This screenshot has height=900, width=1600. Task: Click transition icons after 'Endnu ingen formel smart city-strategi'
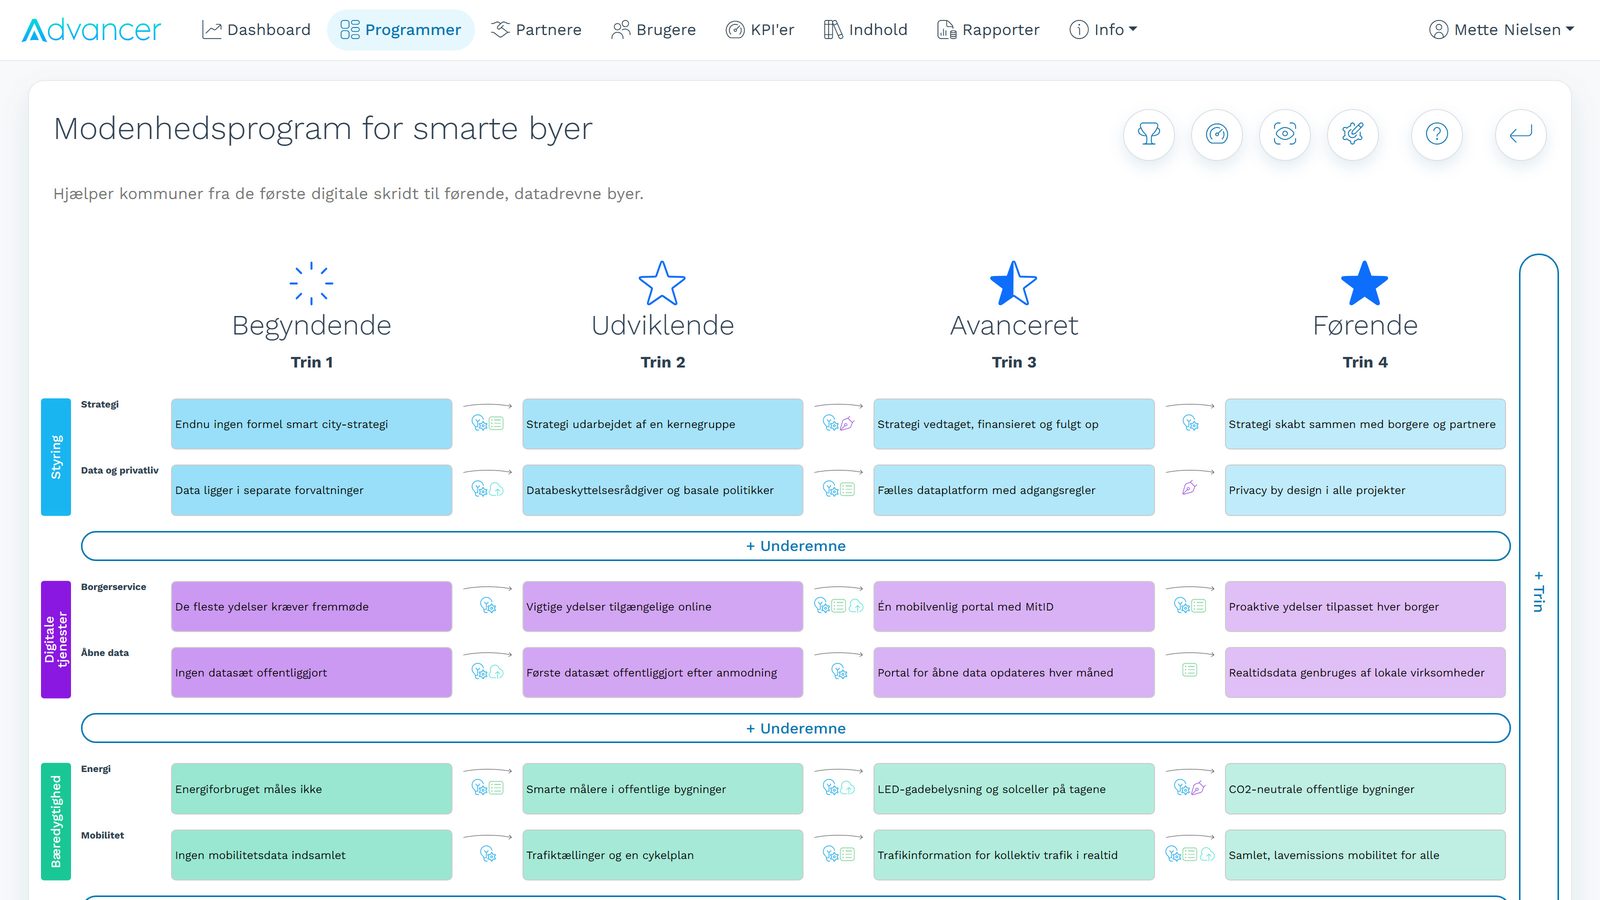[x=488, y=423]
